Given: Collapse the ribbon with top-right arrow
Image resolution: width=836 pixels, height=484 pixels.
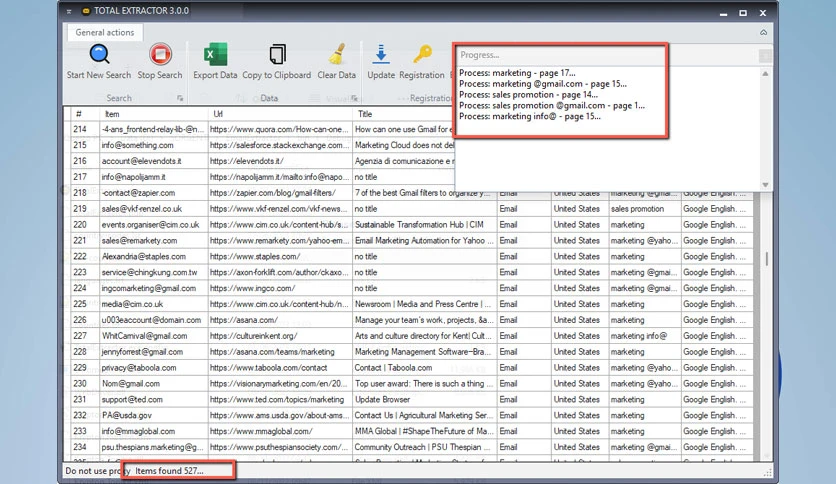Looking at the screenshot, I should coord(763,33).
